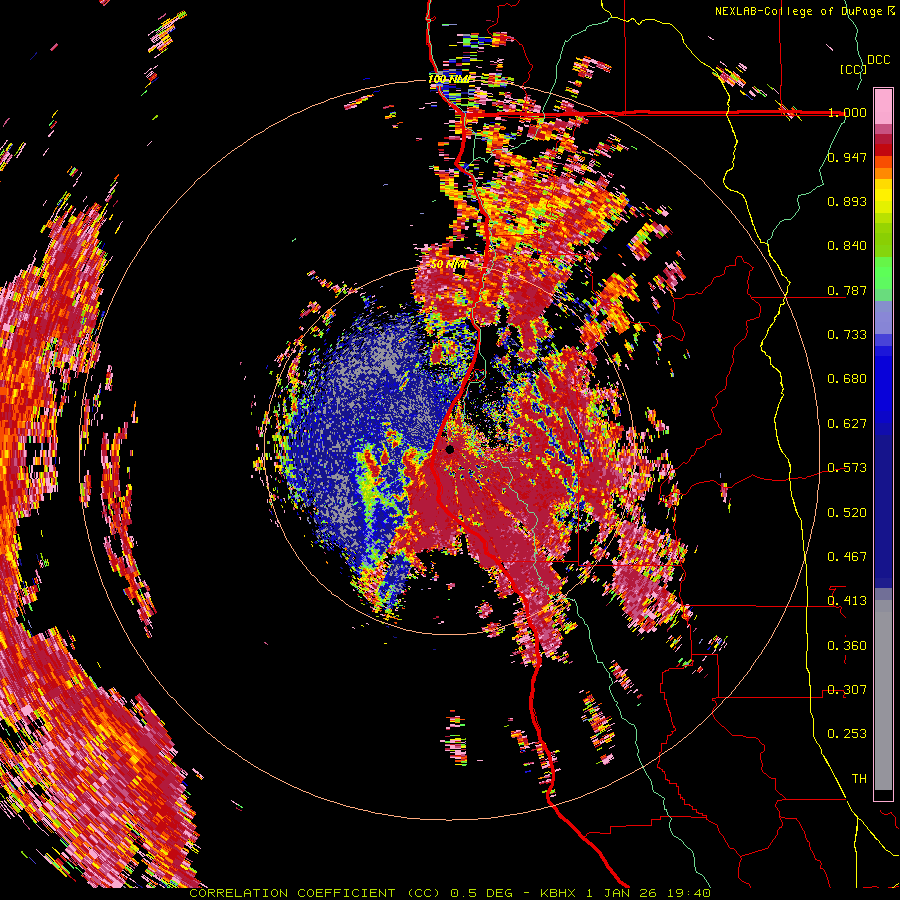Click the 0.787 legend value

(847, 290)
